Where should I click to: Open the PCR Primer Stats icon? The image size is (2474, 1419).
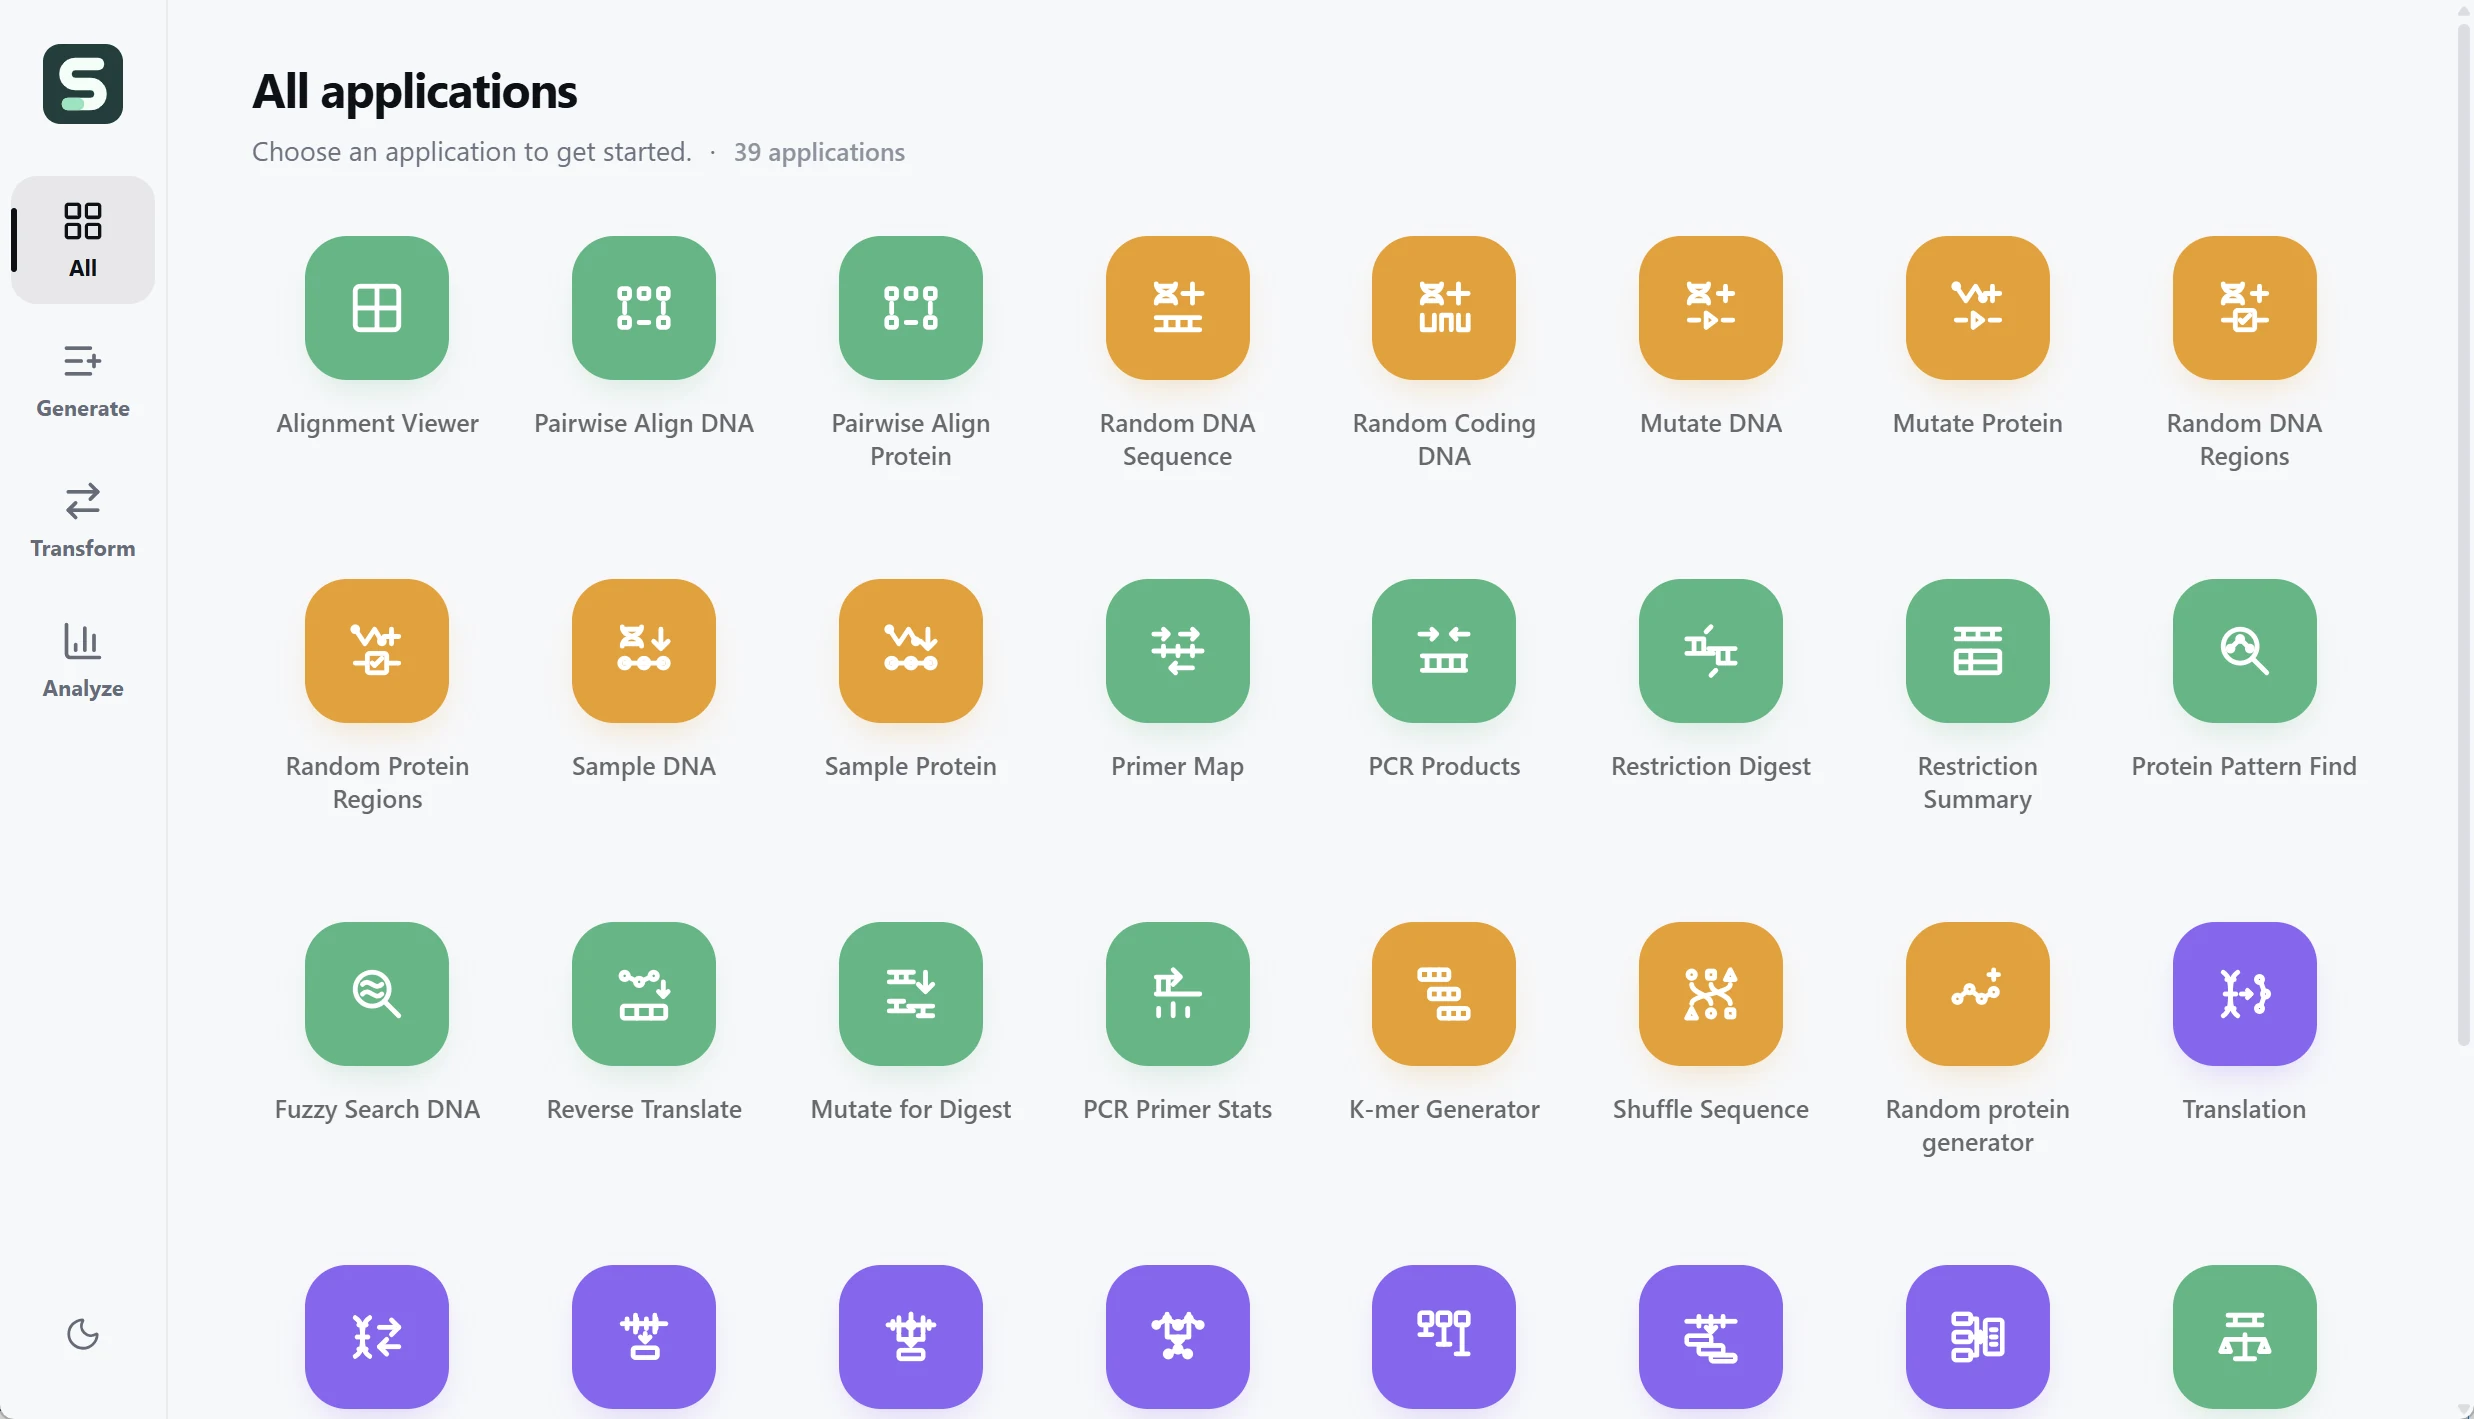click(1178, 994)
